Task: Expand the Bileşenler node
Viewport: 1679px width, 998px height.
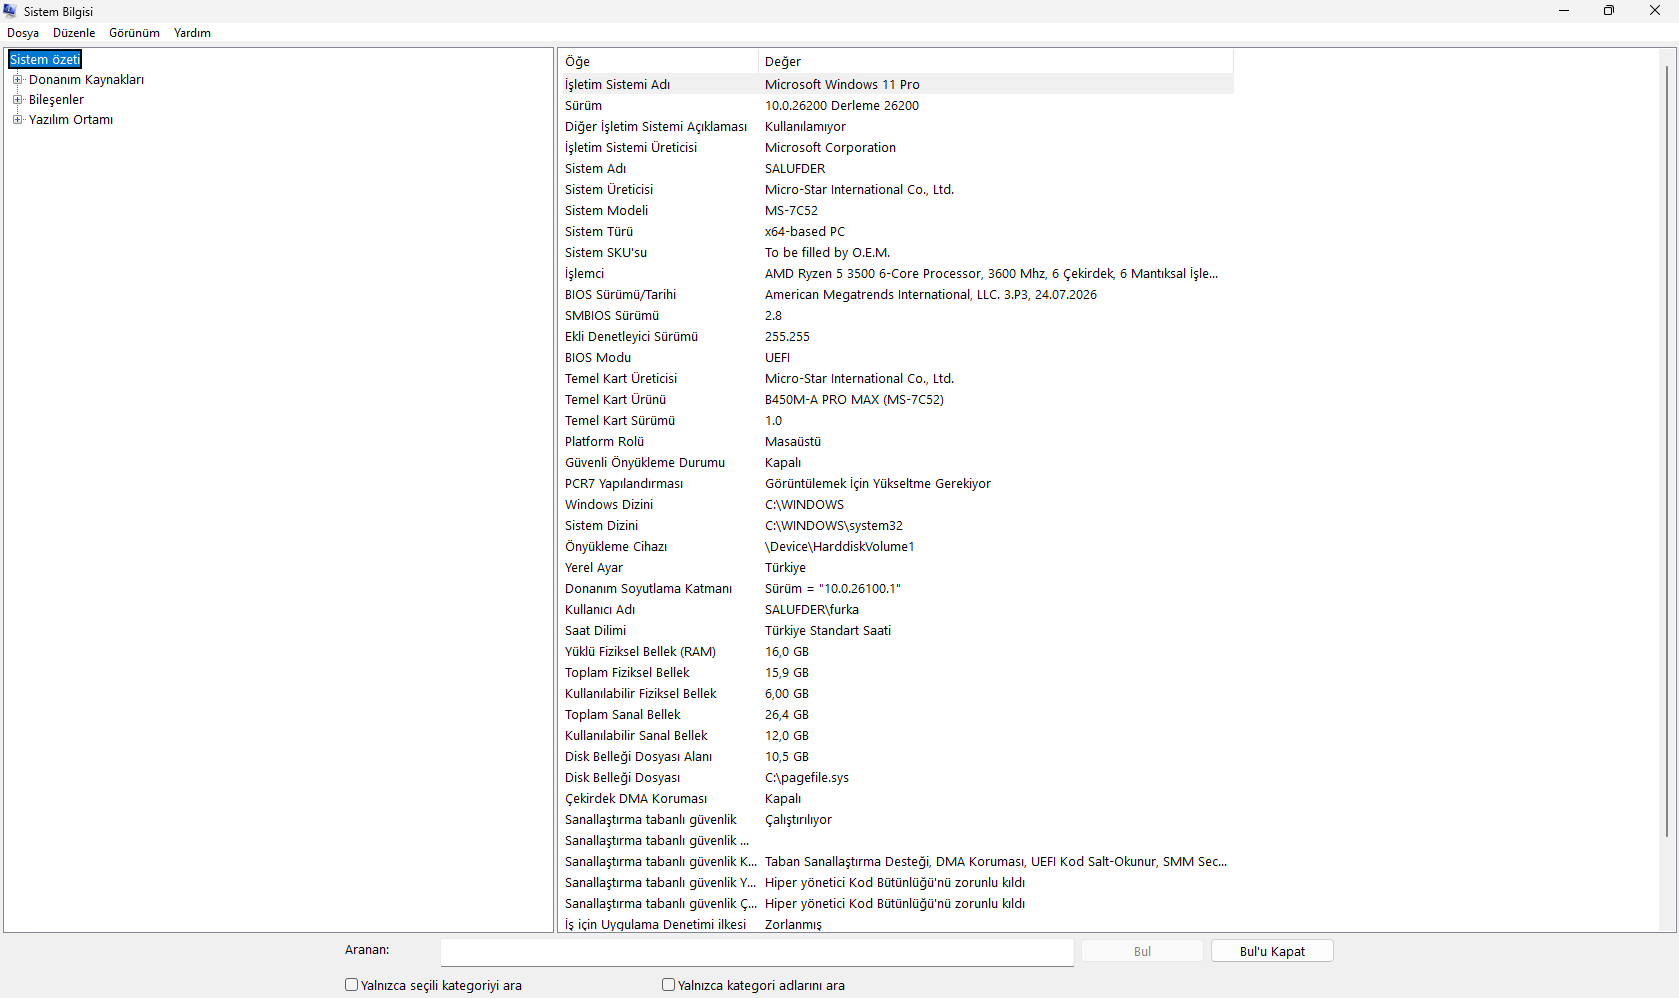Action: (x=17, y=100)
